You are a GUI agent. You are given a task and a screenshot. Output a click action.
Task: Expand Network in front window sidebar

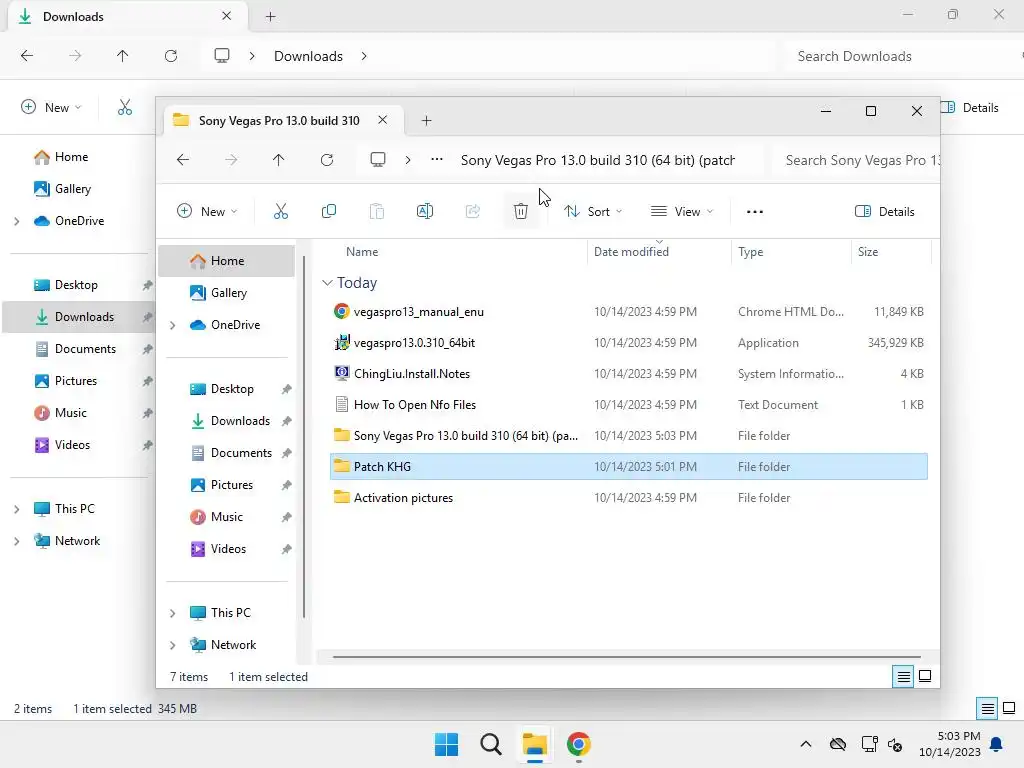coord(172,645)
